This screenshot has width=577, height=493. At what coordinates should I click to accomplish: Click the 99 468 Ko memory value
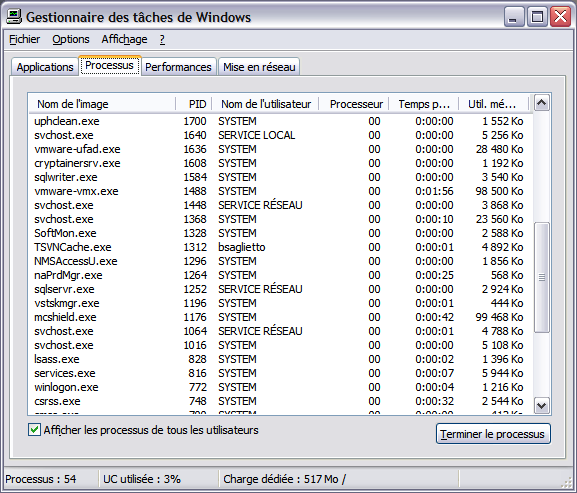point(499,317)
